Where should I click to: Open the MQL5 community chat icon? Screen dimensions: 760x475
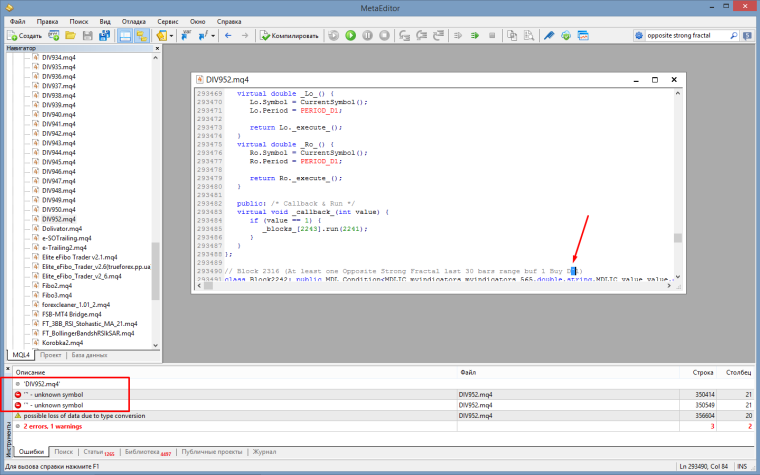[x=747, y=35]
